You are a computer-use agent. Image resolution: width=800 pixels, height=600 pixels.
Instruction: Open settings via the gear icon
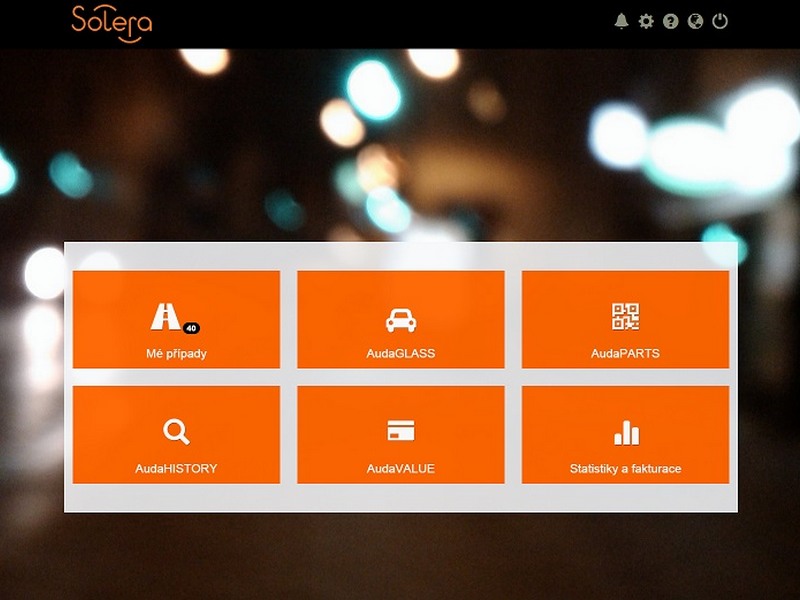point(646,21)
